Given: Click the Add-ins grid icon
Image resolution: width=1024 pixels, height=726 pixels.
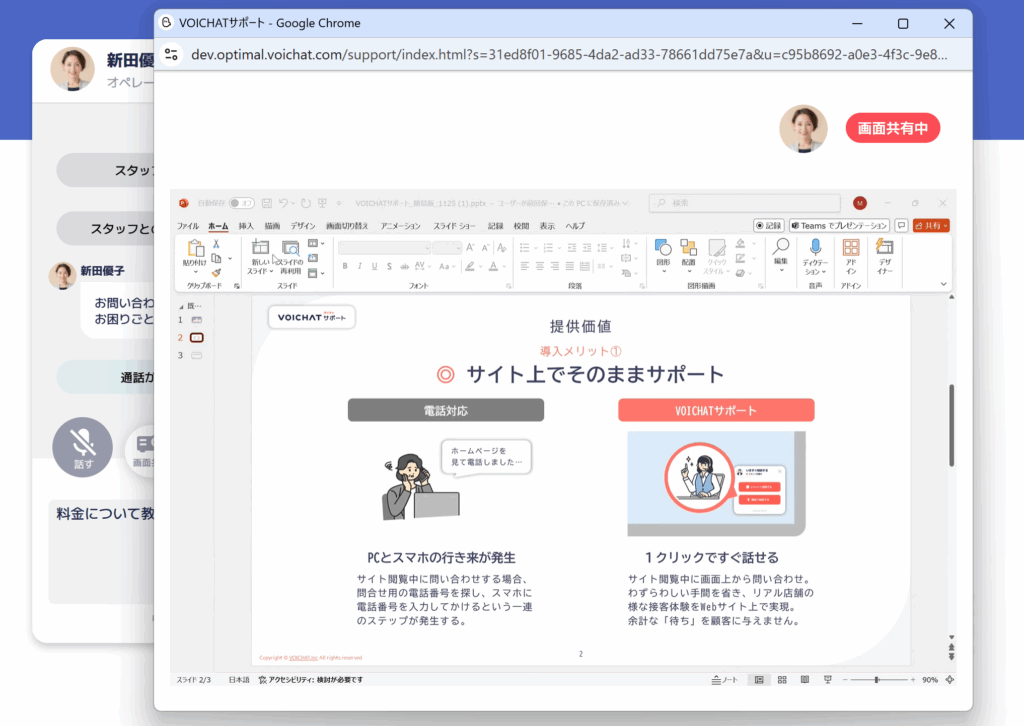Looking at the screenshot, I should [851, 247].
